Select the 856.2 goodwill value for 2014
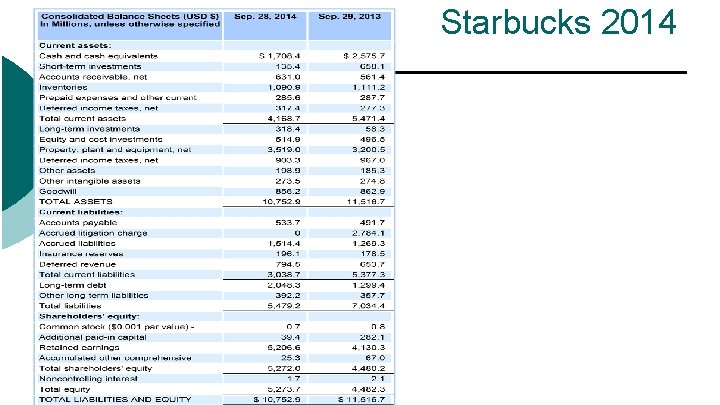720x405 pixels. 288,191
